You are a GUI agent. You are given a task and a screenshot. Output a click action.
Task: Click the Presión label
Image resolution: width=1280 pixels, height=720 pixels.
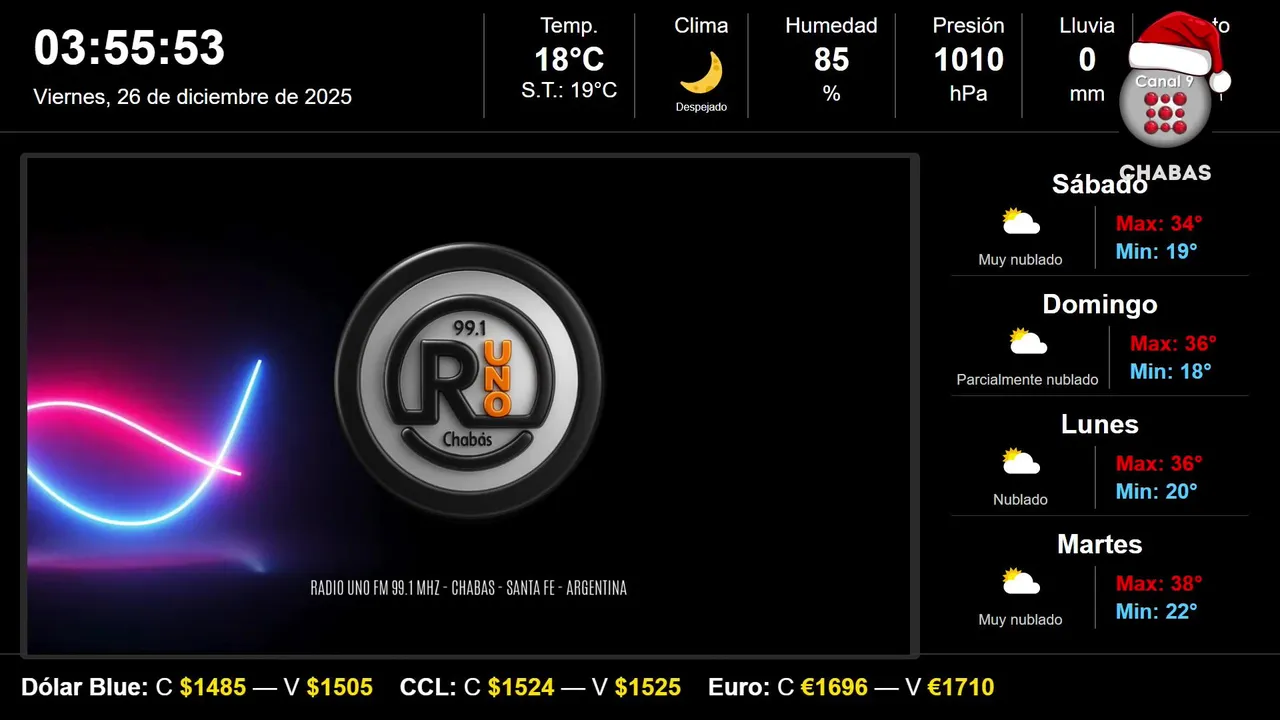pos(968,26)
